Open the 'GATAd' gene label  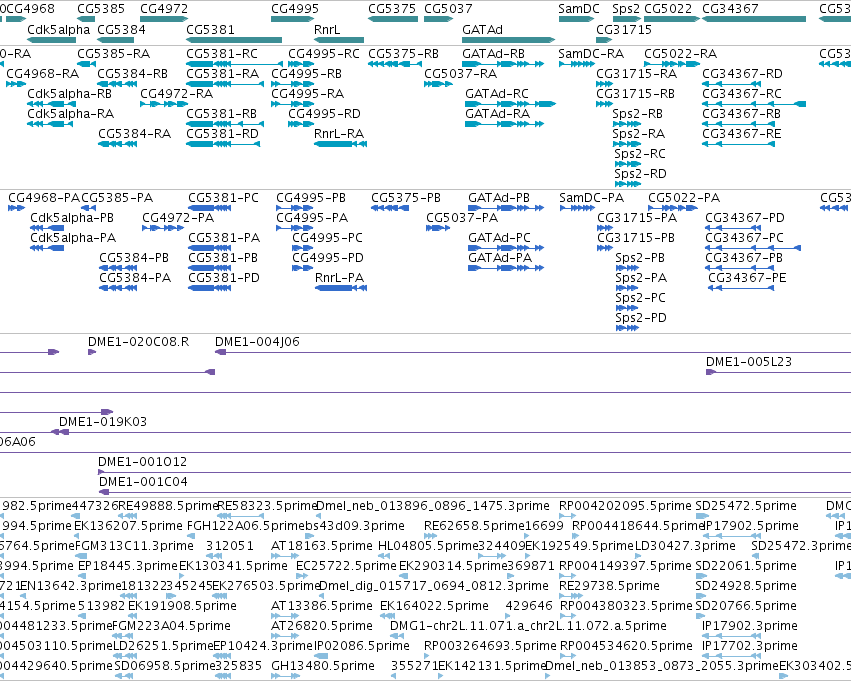click(x=482, y=30)
